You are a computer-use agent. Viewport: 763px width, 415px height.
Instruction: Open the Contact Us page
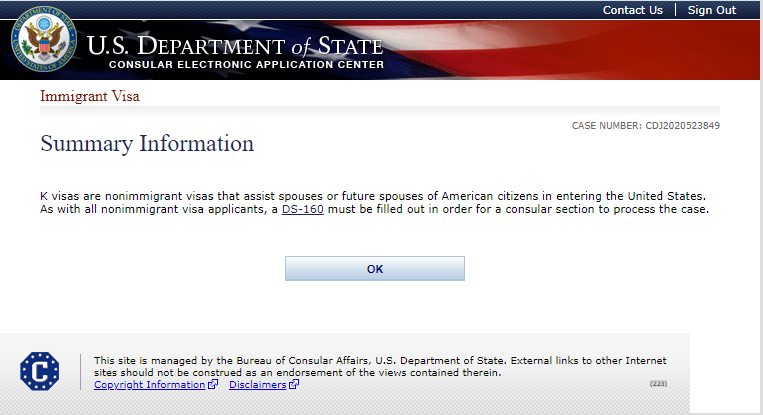pyautogui.click(x=632, y=10)
